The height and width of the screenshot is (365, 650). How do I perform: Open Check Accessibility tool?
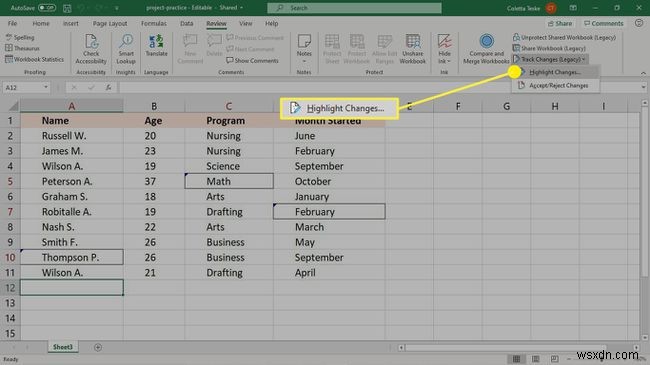tap(91, 49)
